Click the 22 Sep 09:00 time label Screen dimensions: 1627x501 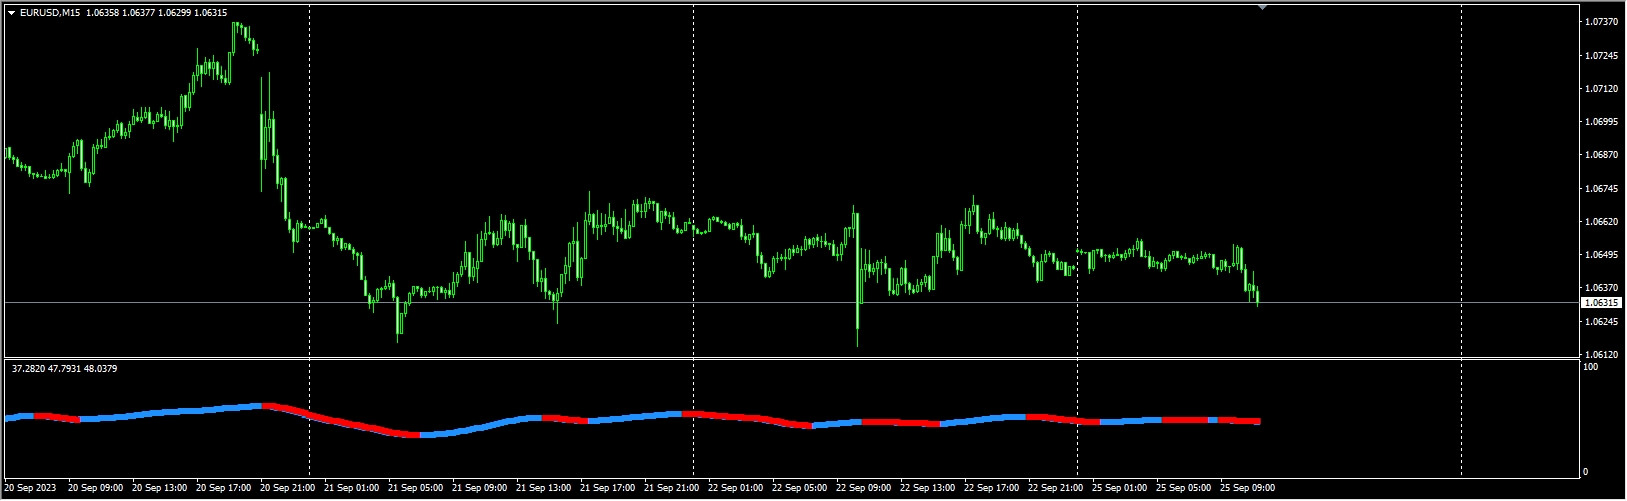pos(864,488)
